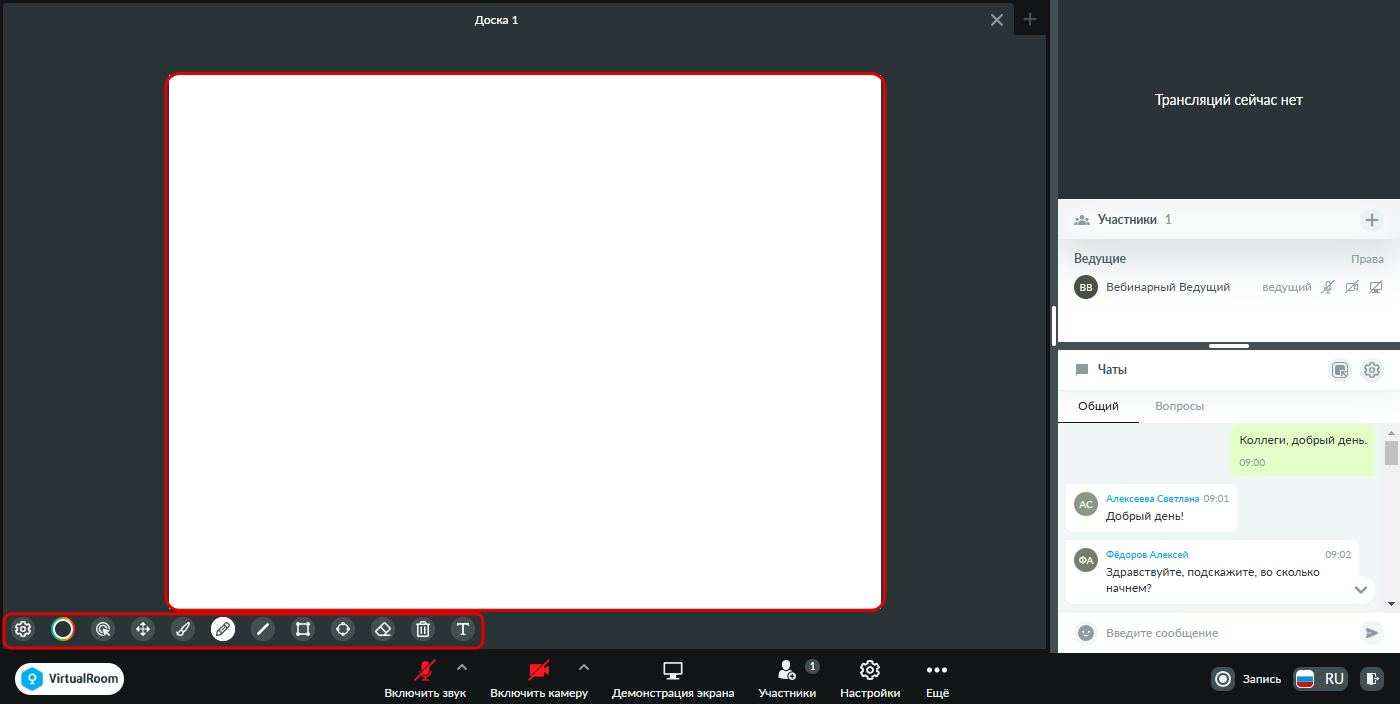Open whiteboard drawing settings gear
1400x704 pixels.
click(x=23, y=629)
